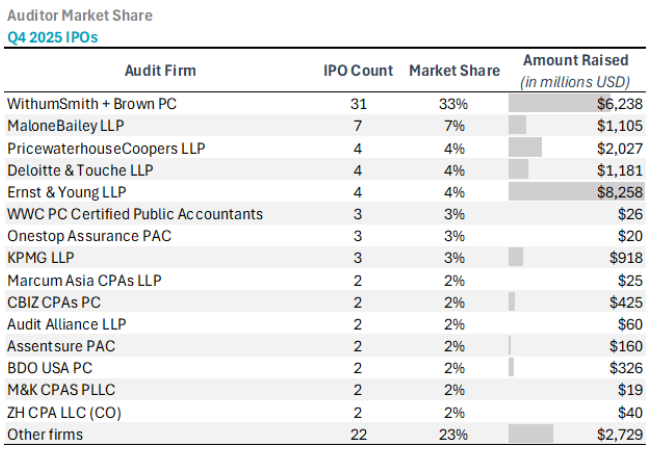Click the WithumSmith + Brown PC cell
The image size is (657, 457).
point(95,103)
